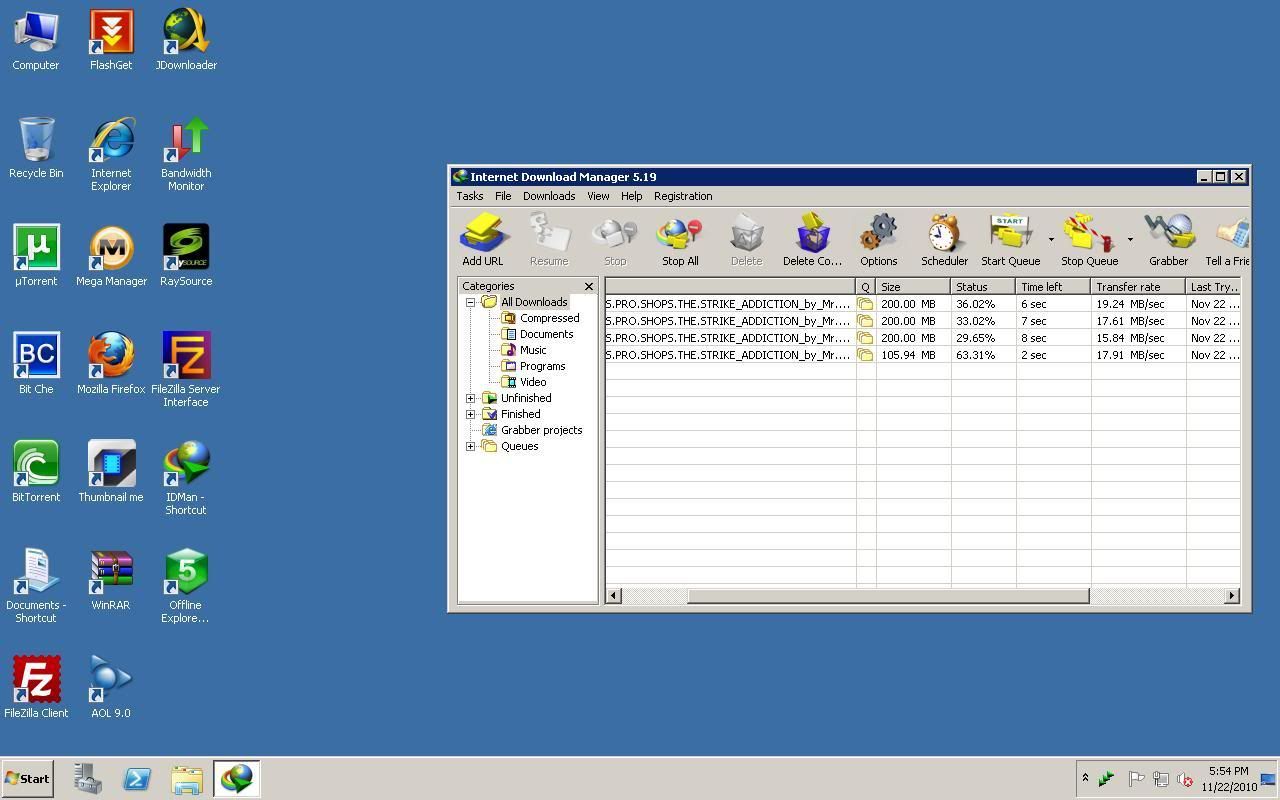Select the download at 33.02% status
Screen dimensions: 1280x800
923,321
